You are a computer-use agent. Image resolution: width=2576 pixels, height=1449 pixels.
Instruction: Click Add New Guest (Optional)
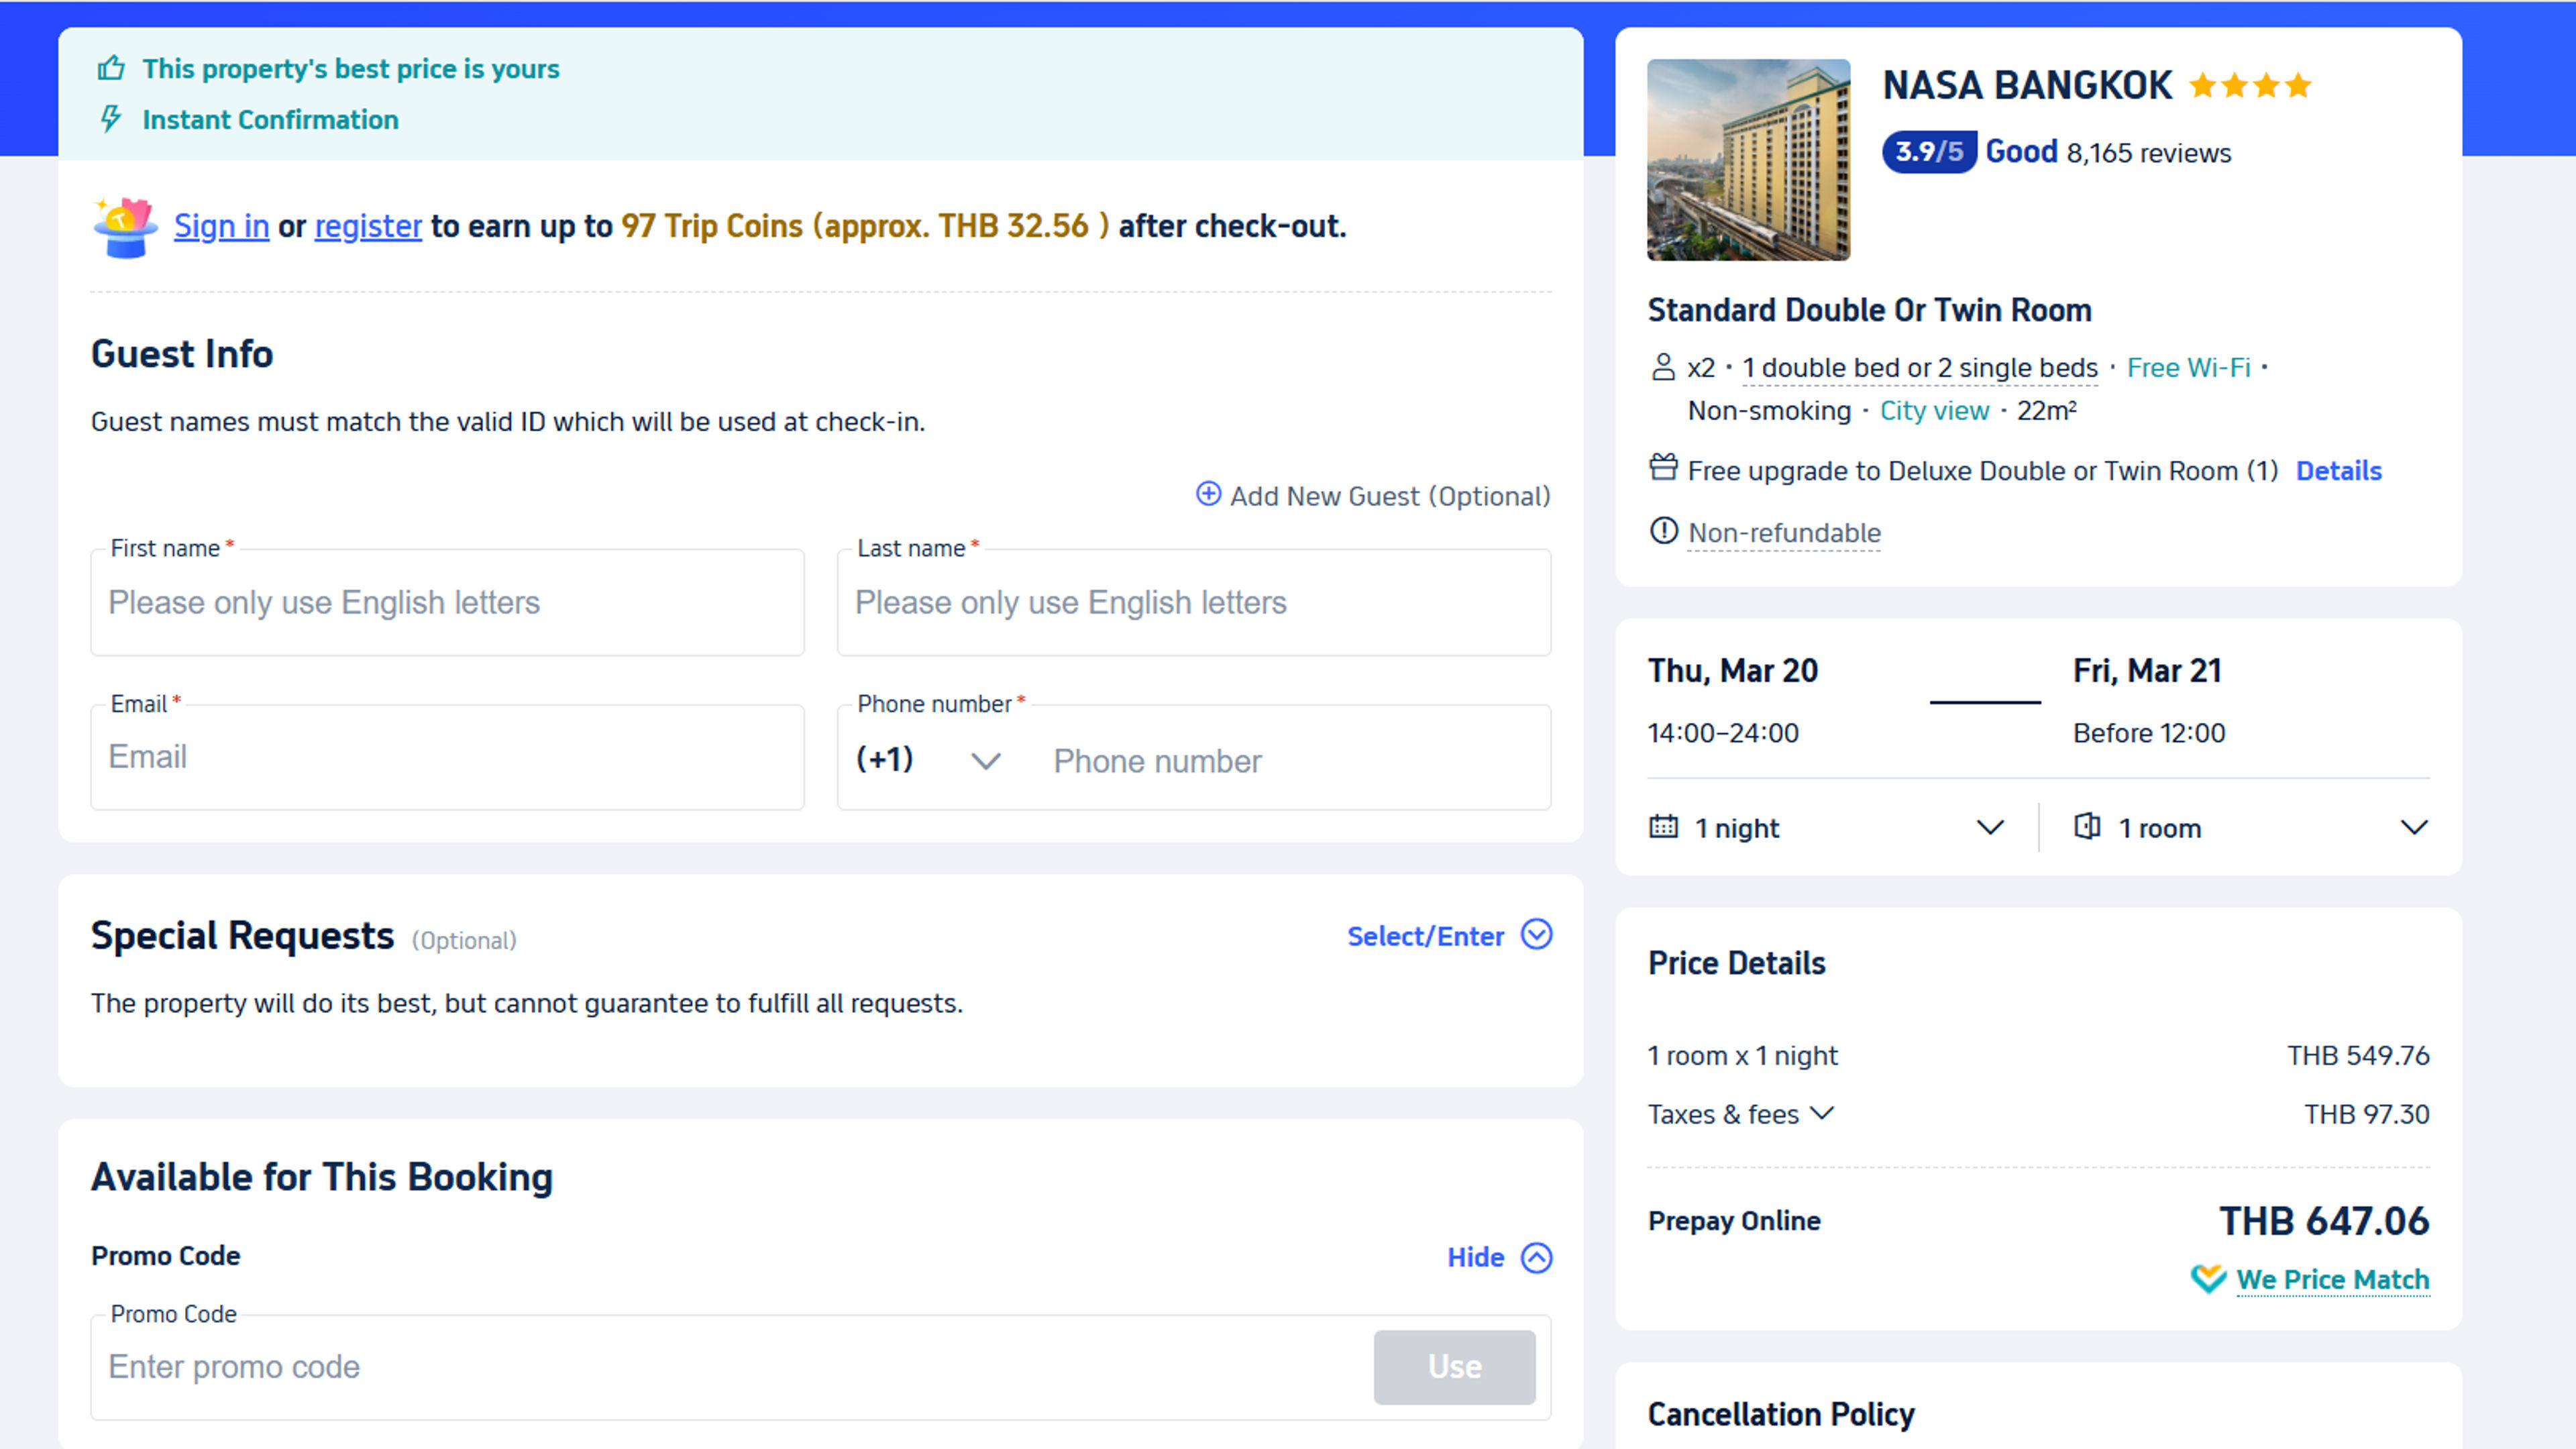point(1373,496)
